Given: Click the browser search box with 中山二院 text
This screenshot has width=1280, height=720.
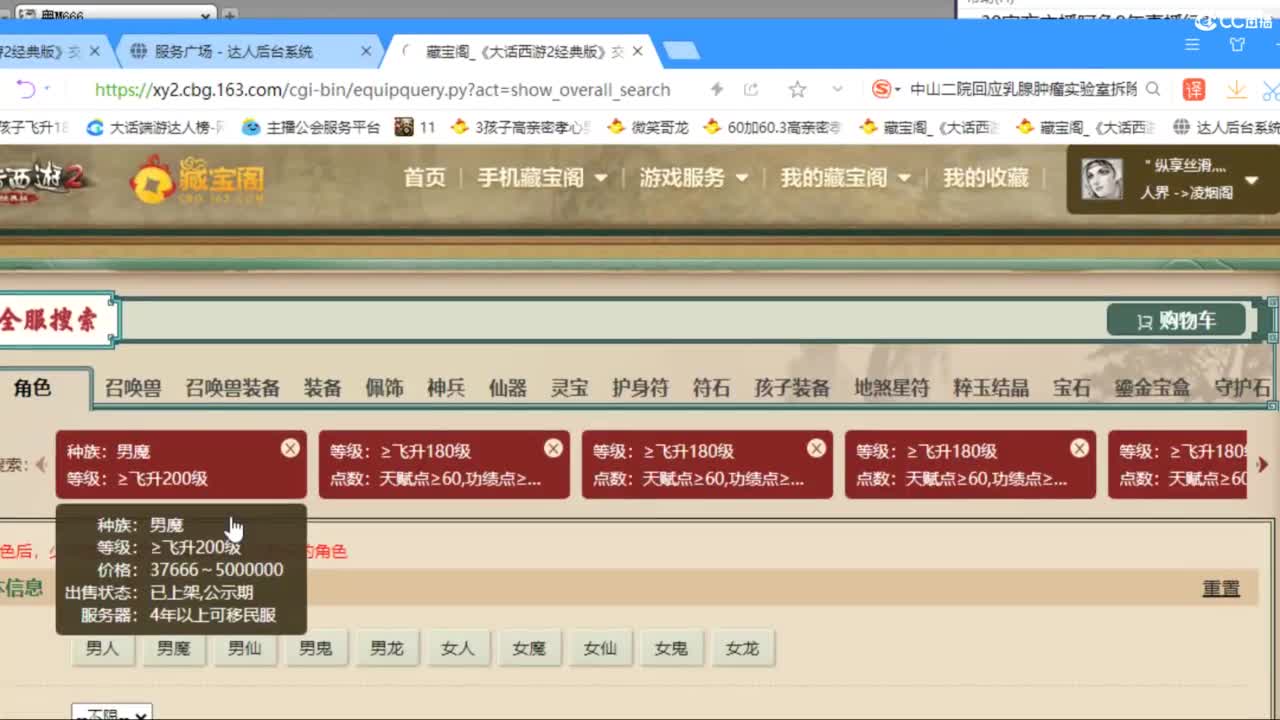Looking at the screenshot, I should [x=1022, y=89].
